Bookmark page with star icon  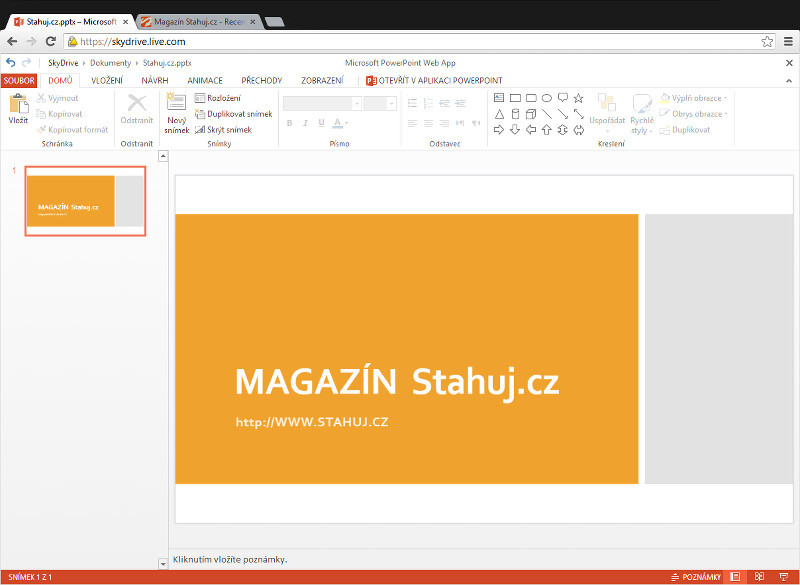pos(767,42)
